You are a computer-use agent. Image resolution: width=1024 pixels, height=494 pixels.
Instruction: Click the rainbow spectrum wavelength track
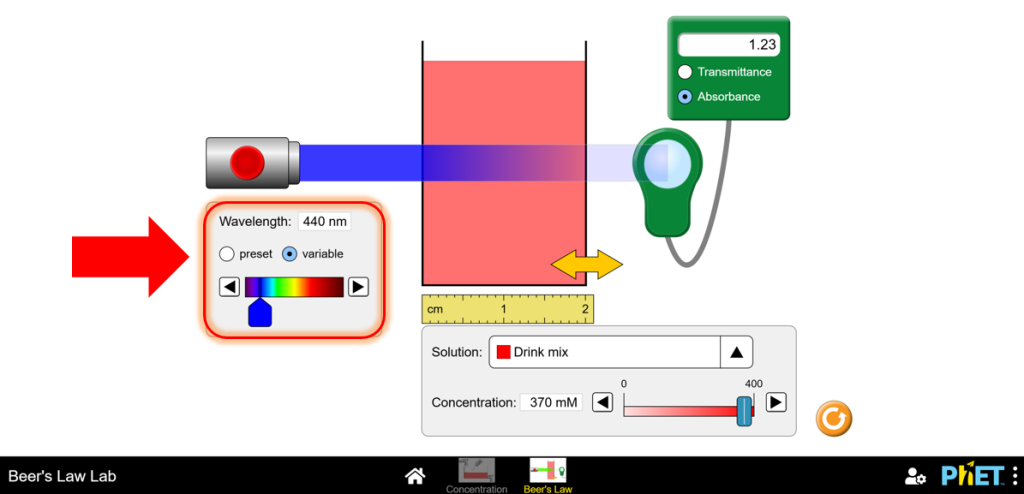[294, 287]
